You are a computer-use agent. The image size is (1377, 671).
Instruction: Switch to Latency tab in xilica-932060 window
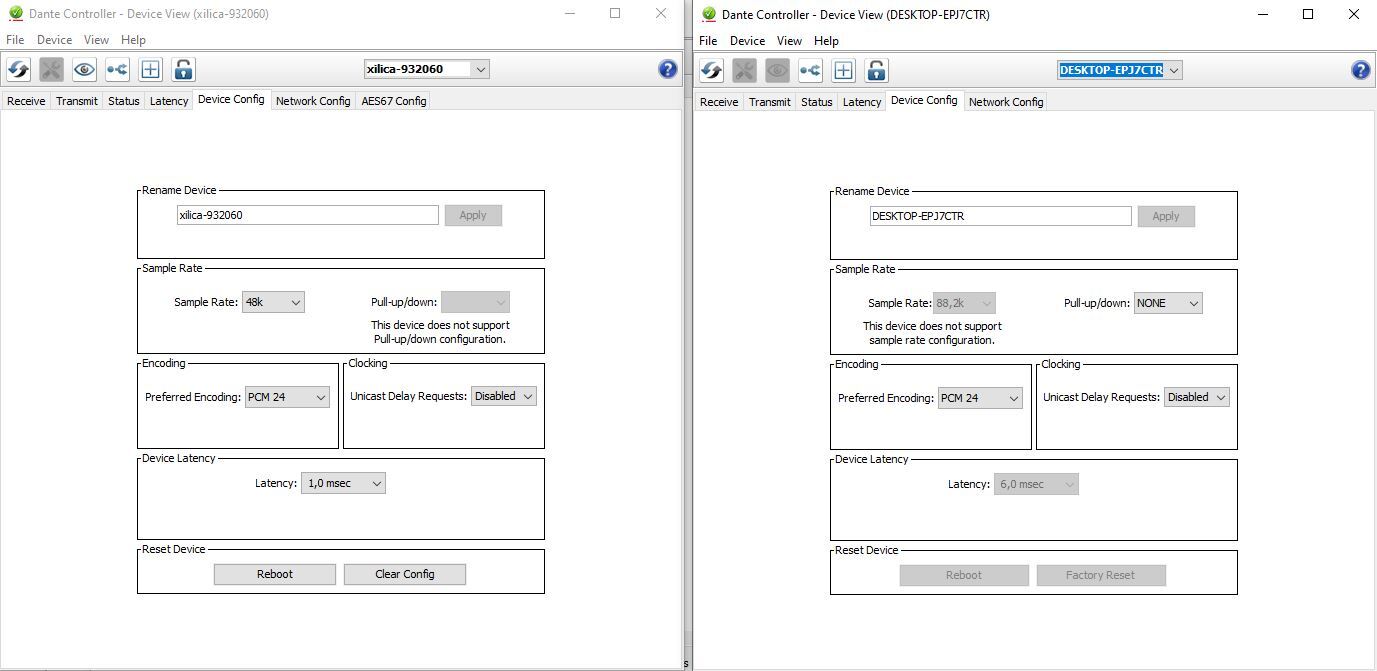coord(169,101)
